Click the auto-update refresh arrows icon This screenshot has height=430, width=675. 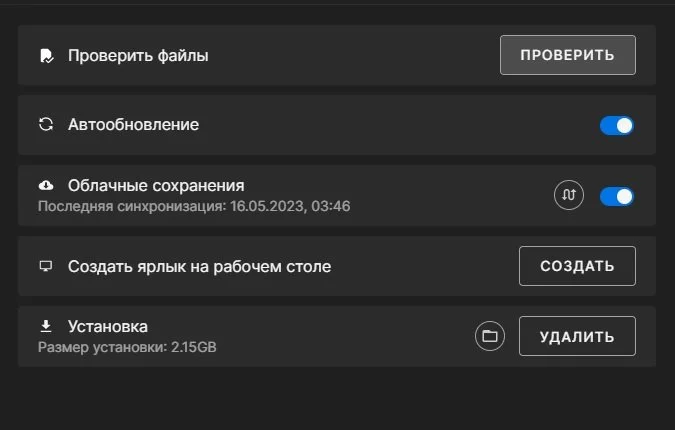(46, 124)
